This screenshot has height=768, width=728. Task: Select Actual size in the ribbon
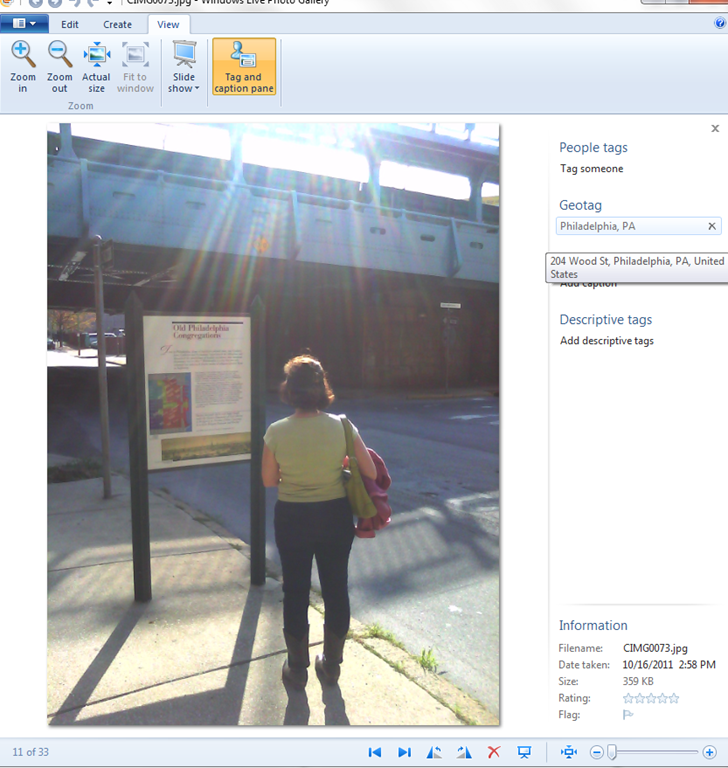(96, 66)
